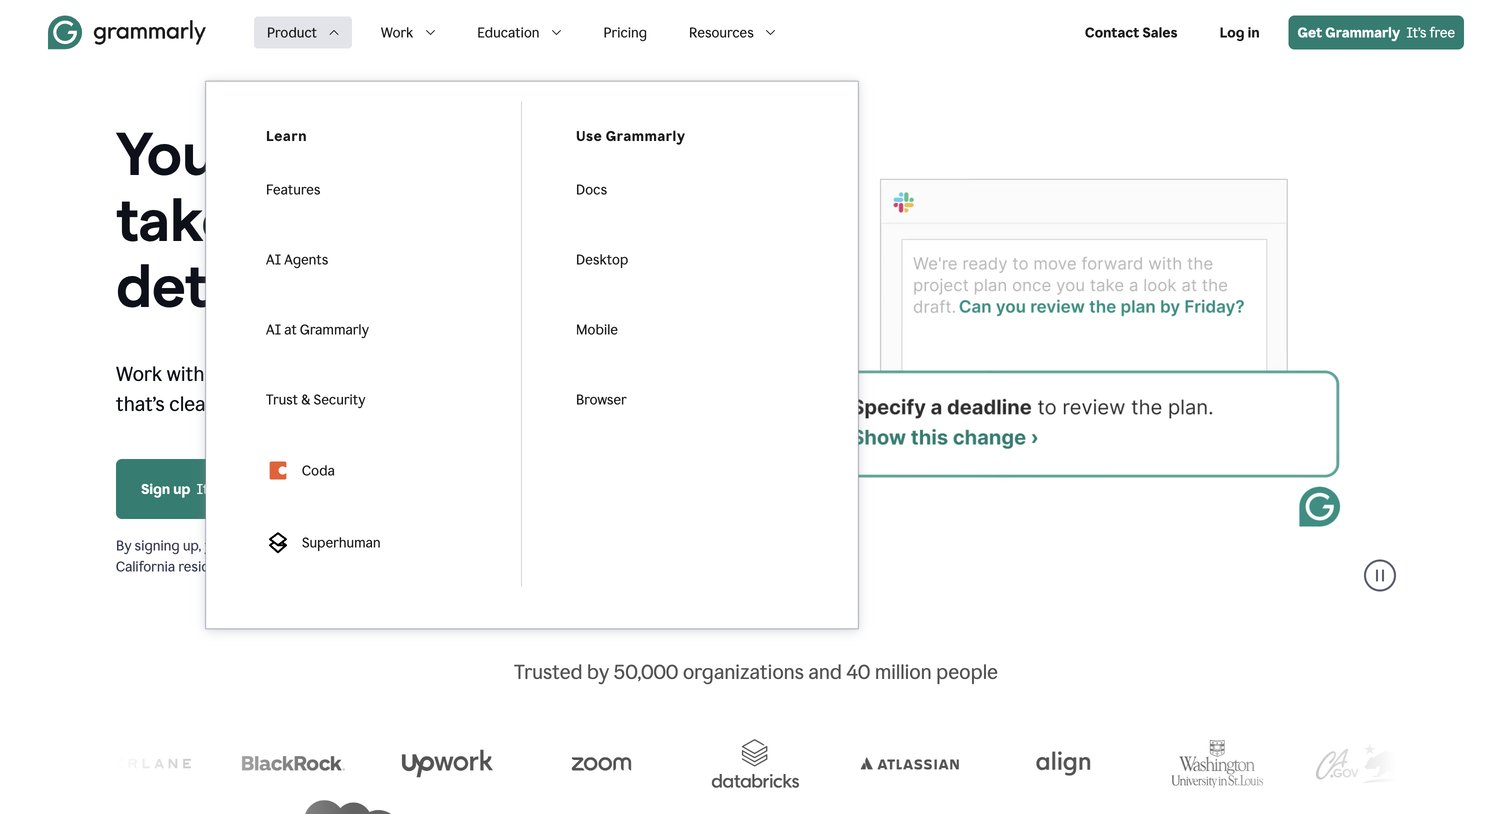Click the Show this change link
The height and width of the screenshot is (814, 1512).
pos(948,437)
